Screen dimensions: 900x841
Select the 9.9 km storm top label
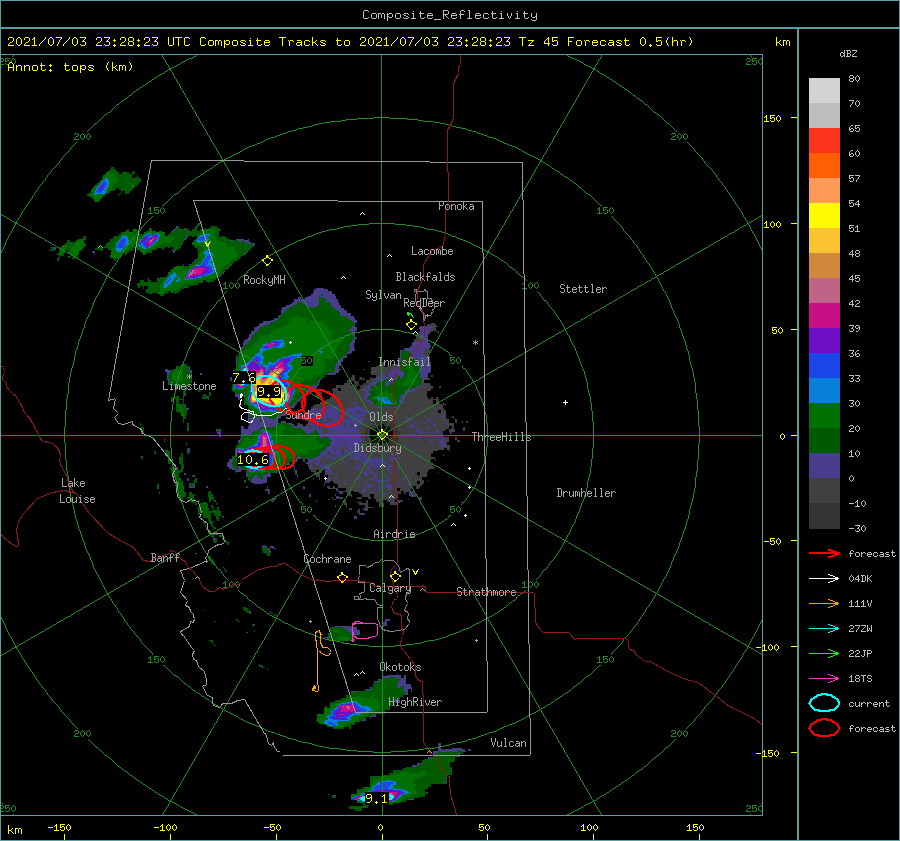point(269,392)
